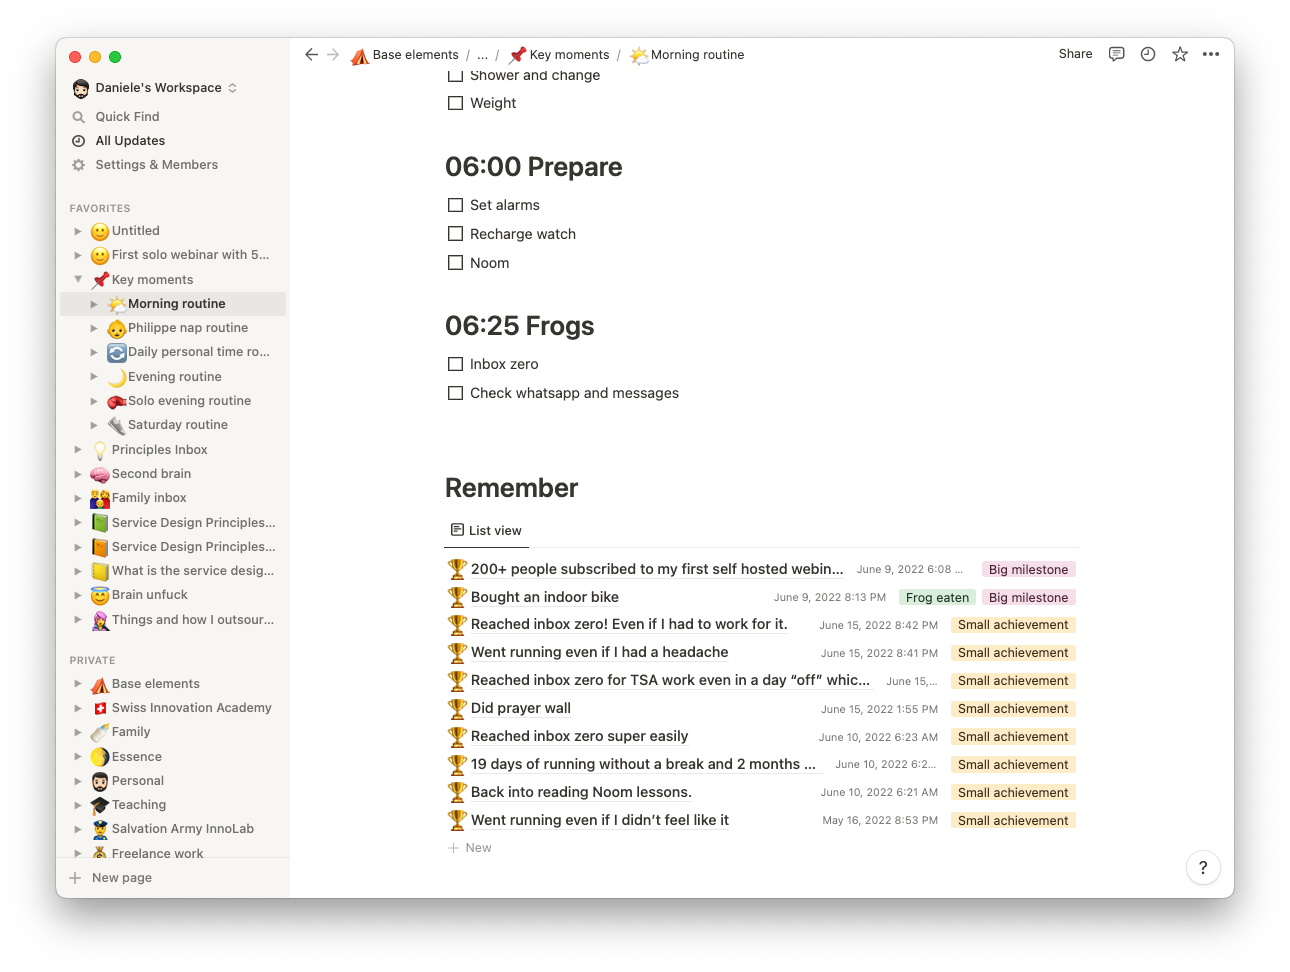Check the Weight checkbox
1290x972 pixels.
point(455,103)
